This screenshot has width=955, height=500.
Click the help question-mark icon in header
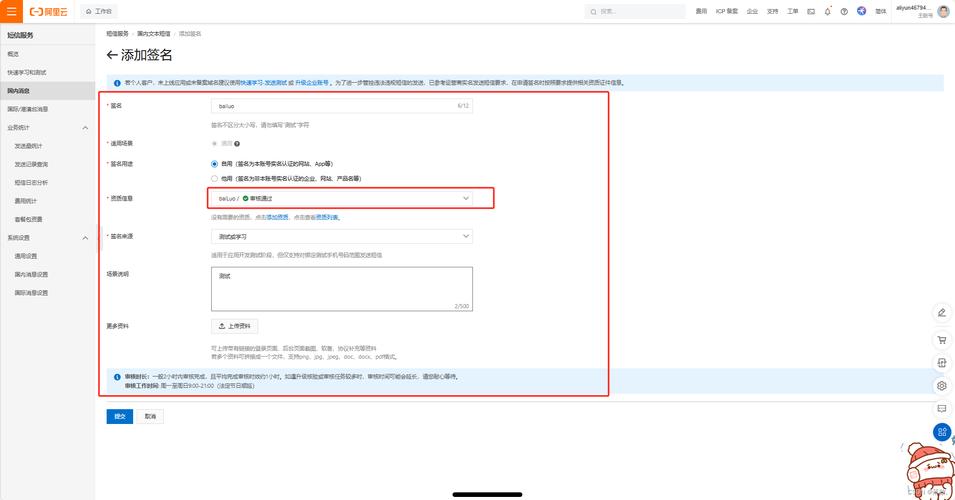click(844, 11)
